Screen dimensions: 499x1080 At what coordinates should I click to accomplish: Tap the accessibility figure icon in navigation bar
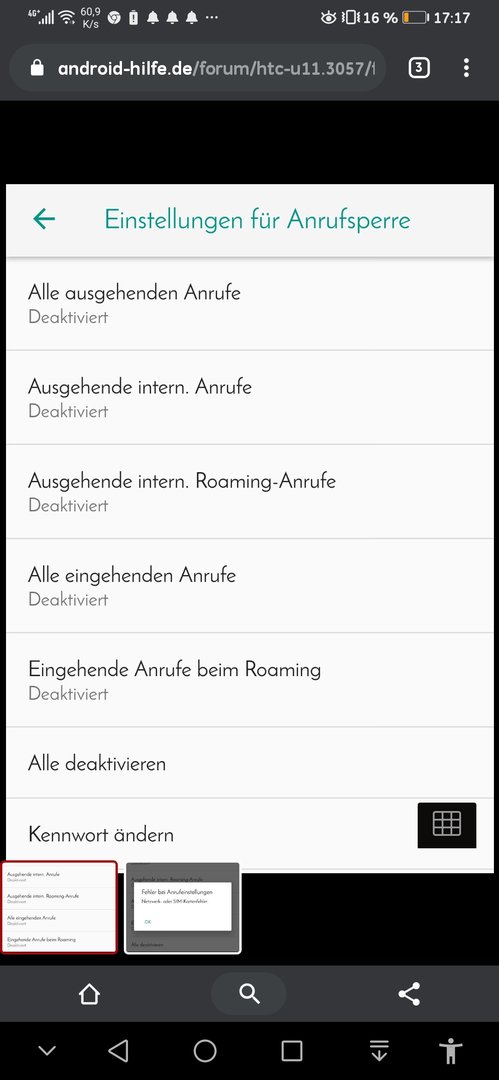coord(451,1052)
